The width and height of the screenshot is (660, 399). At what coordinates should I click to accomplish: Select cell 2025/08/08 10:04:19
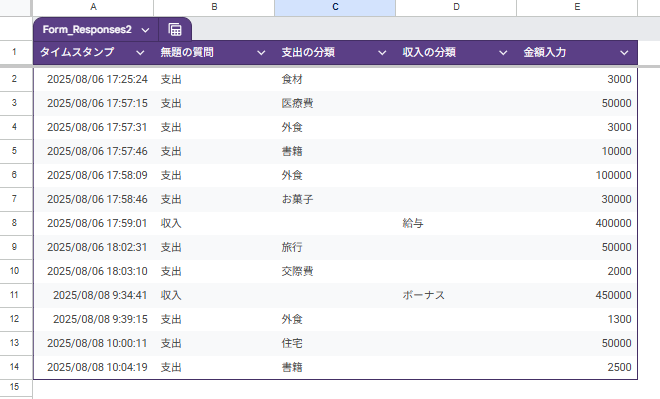click(93, 367)
